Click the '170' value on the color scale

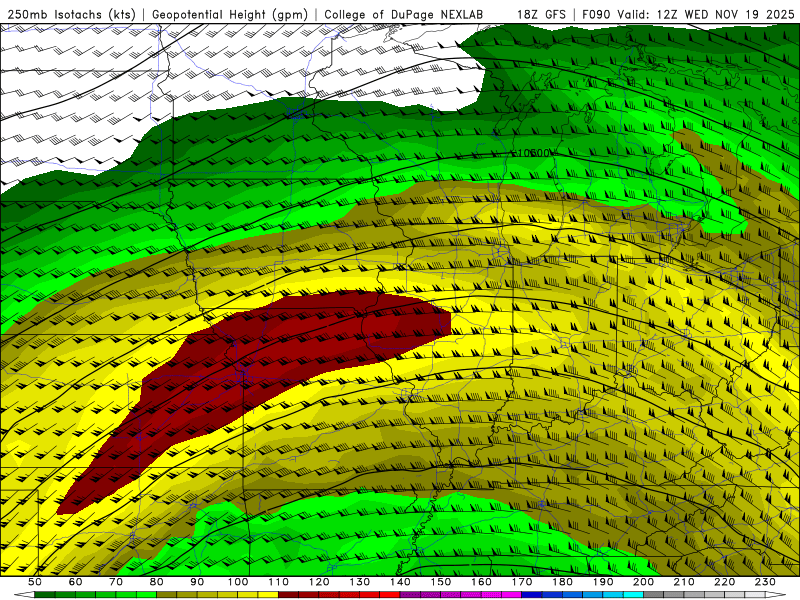522,582
